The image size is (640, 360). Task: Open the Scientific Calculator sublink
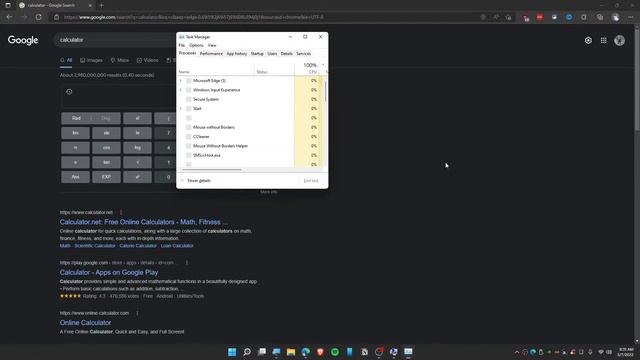95,246
